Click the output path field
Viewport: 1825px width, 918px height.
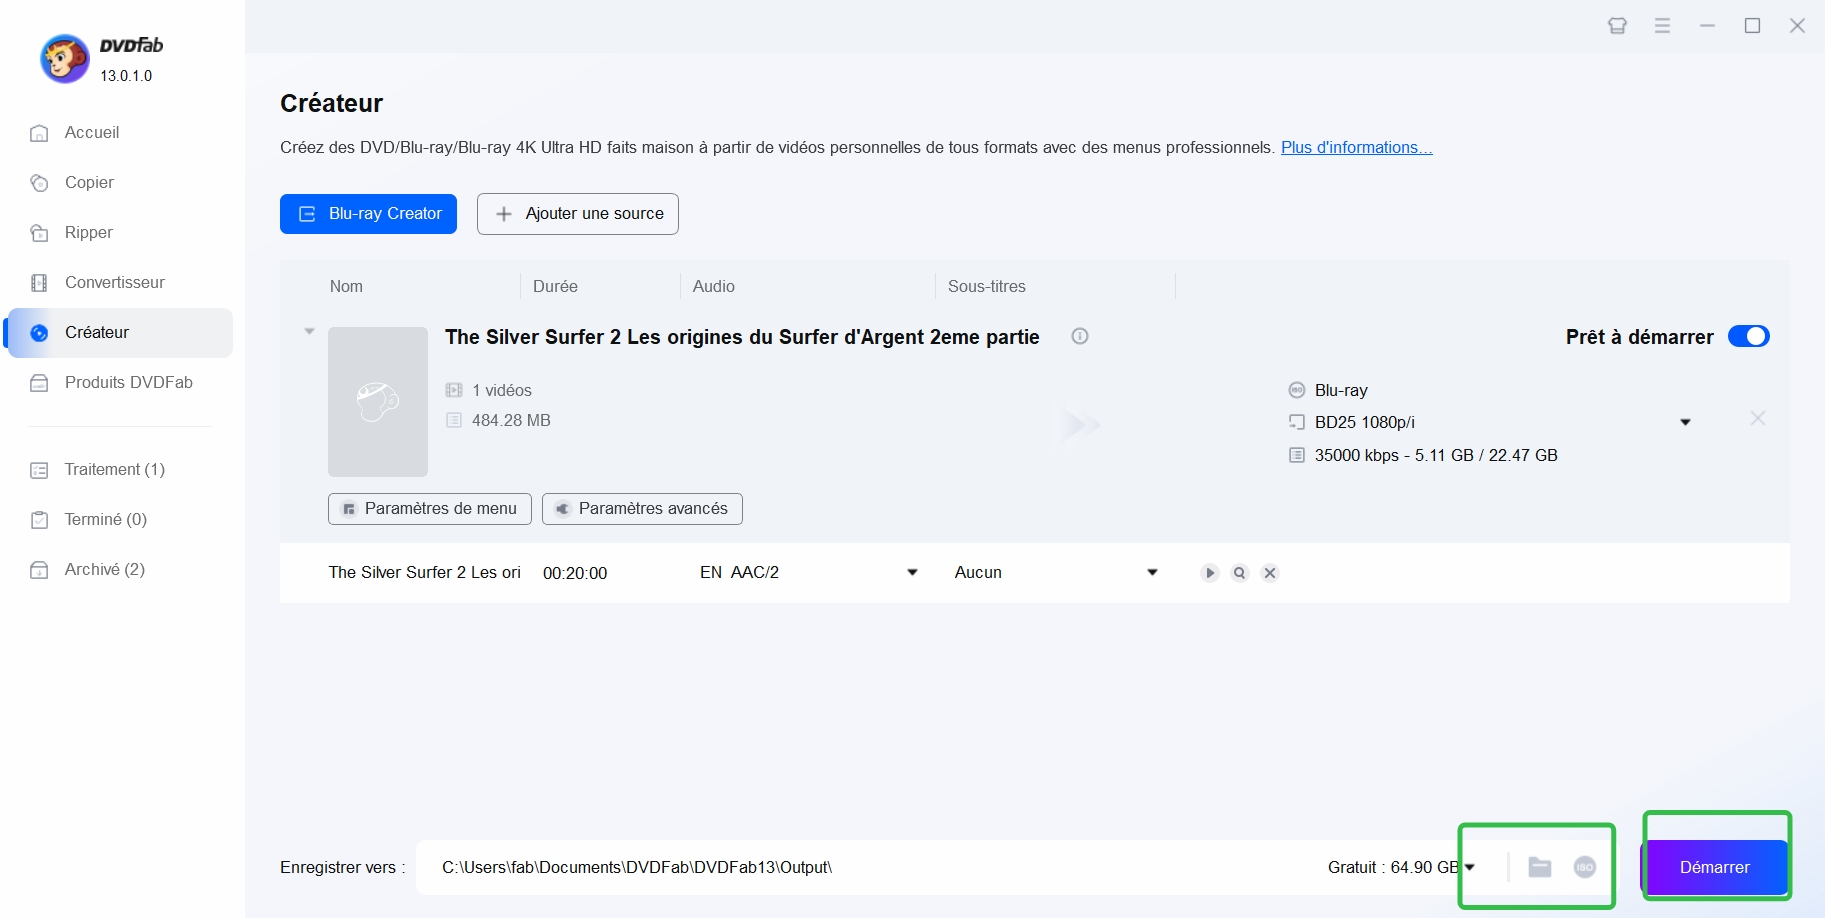tap(870, 868)
